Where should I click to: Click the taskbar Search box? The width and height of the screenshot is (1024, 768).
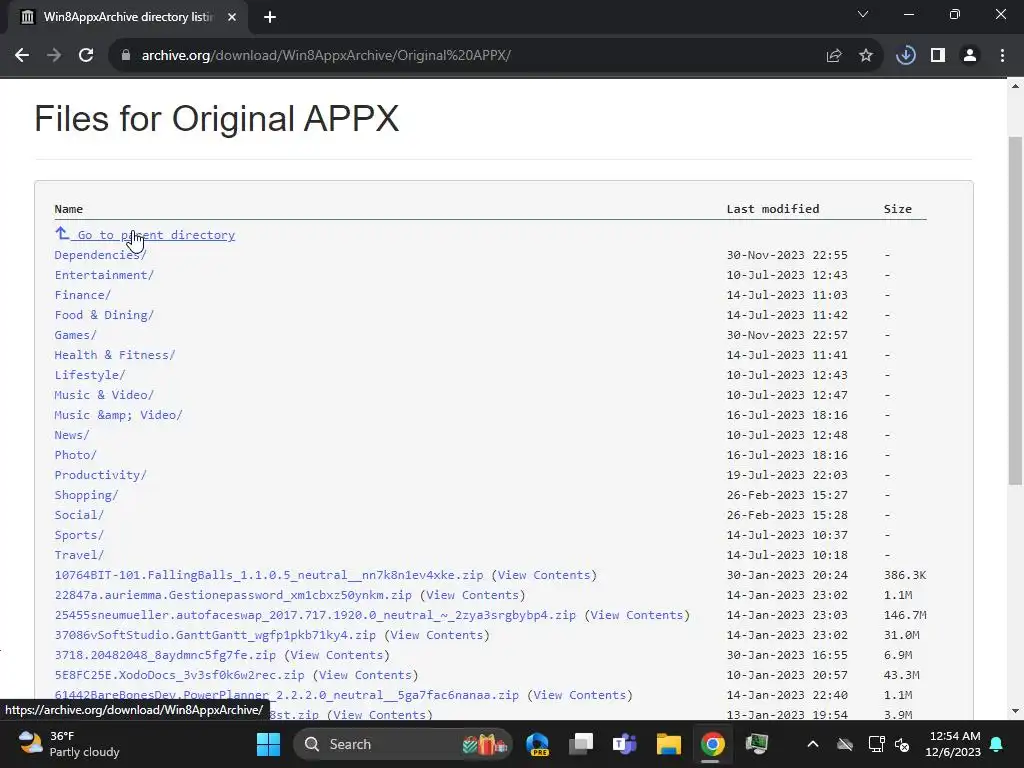(x=403, y=744)
